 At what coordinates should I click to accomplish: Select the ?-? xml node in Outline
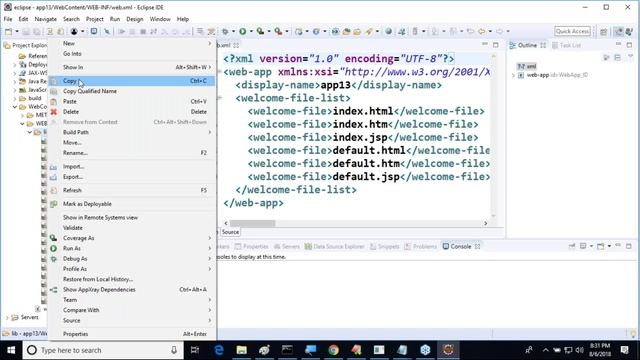pyautogui.click(x=527, y=66)
